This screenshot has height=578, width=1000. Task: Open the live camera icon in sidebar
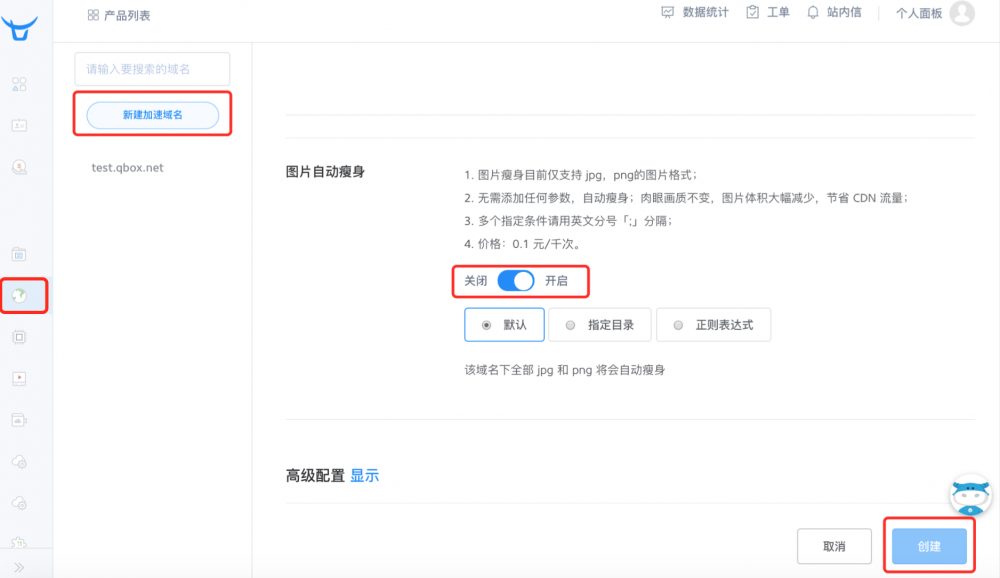[x=19, y=420]
